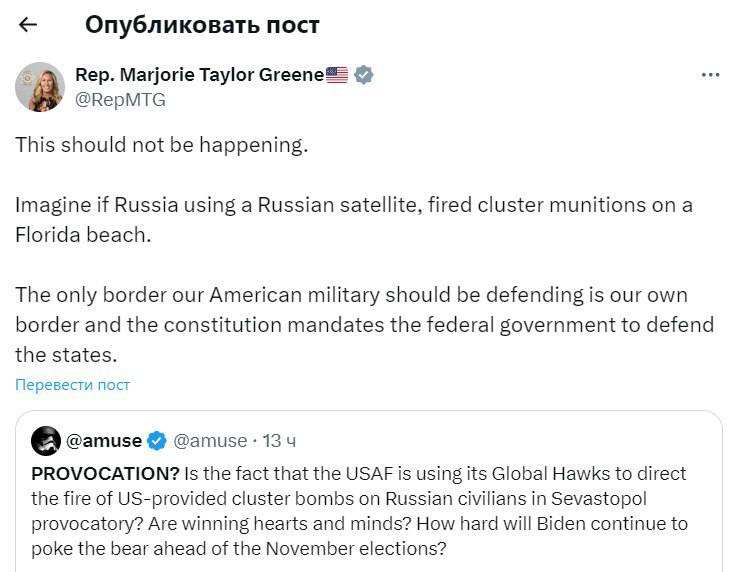Open the "13 ч" timestamp of quoted post

tap(279, 440)
